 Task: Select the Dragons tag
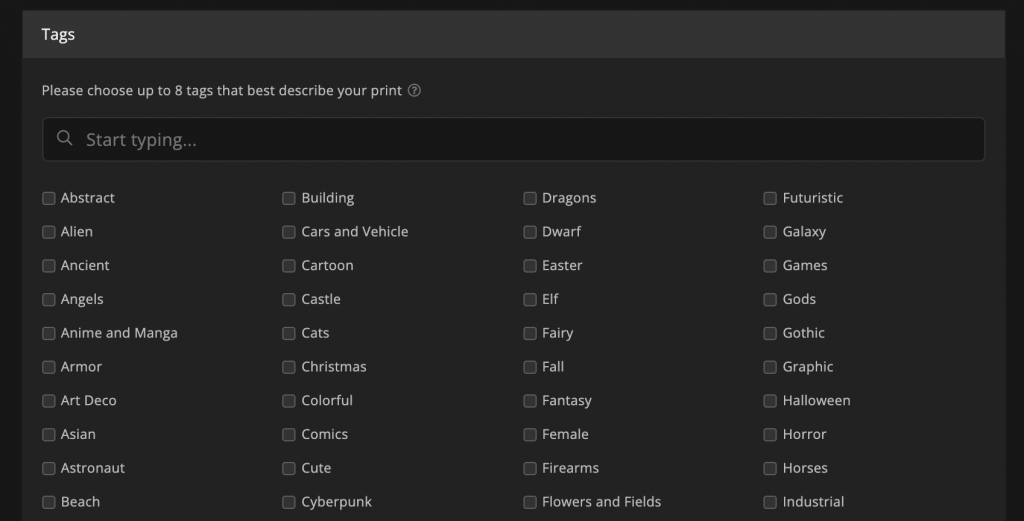pyautogui.click(x=530, y=198)
